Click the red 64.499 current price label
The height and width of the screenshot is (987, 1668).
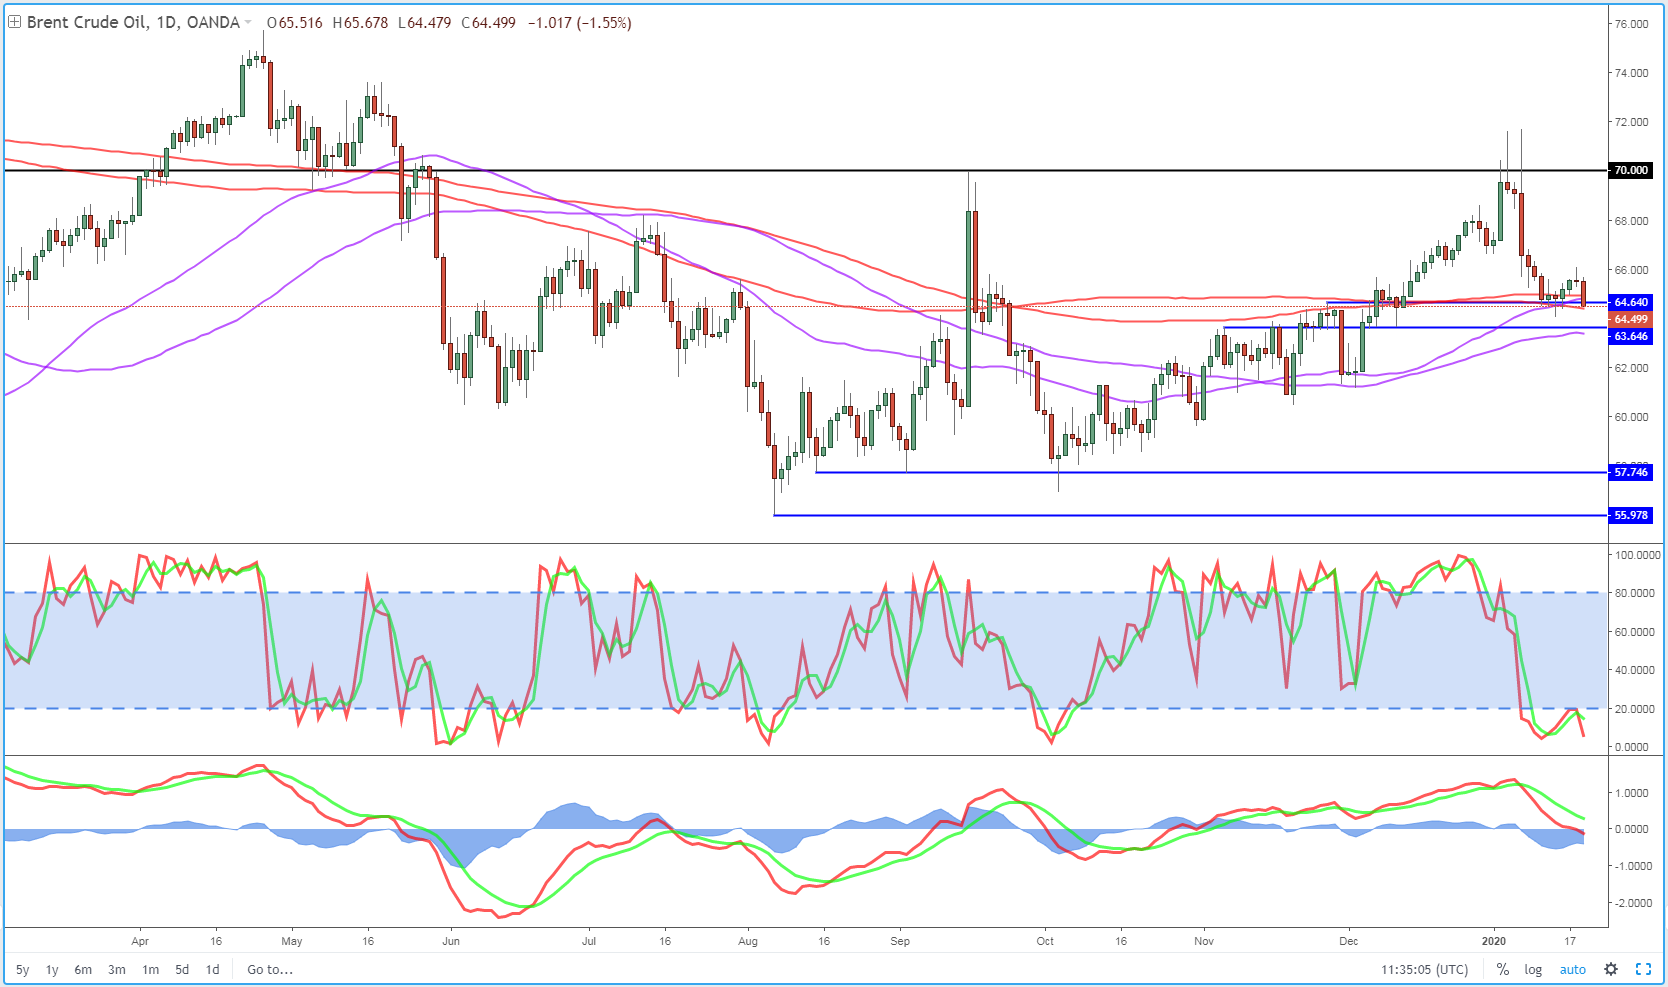[1630, 319]
